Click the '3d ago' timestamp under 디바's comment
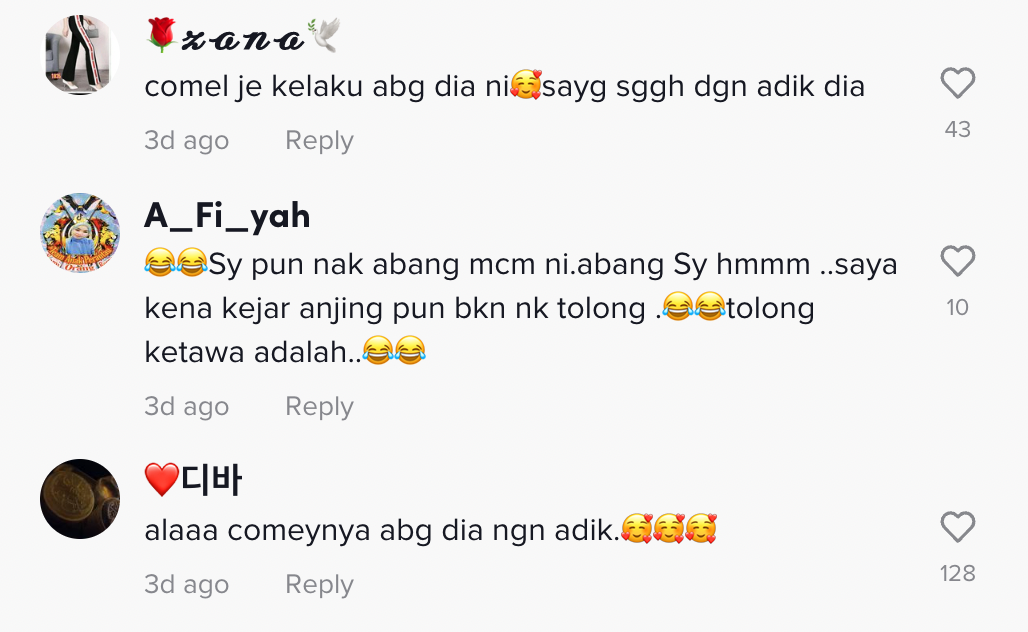The width and height of the screenshot is (1028, 632). pos(187,584)
